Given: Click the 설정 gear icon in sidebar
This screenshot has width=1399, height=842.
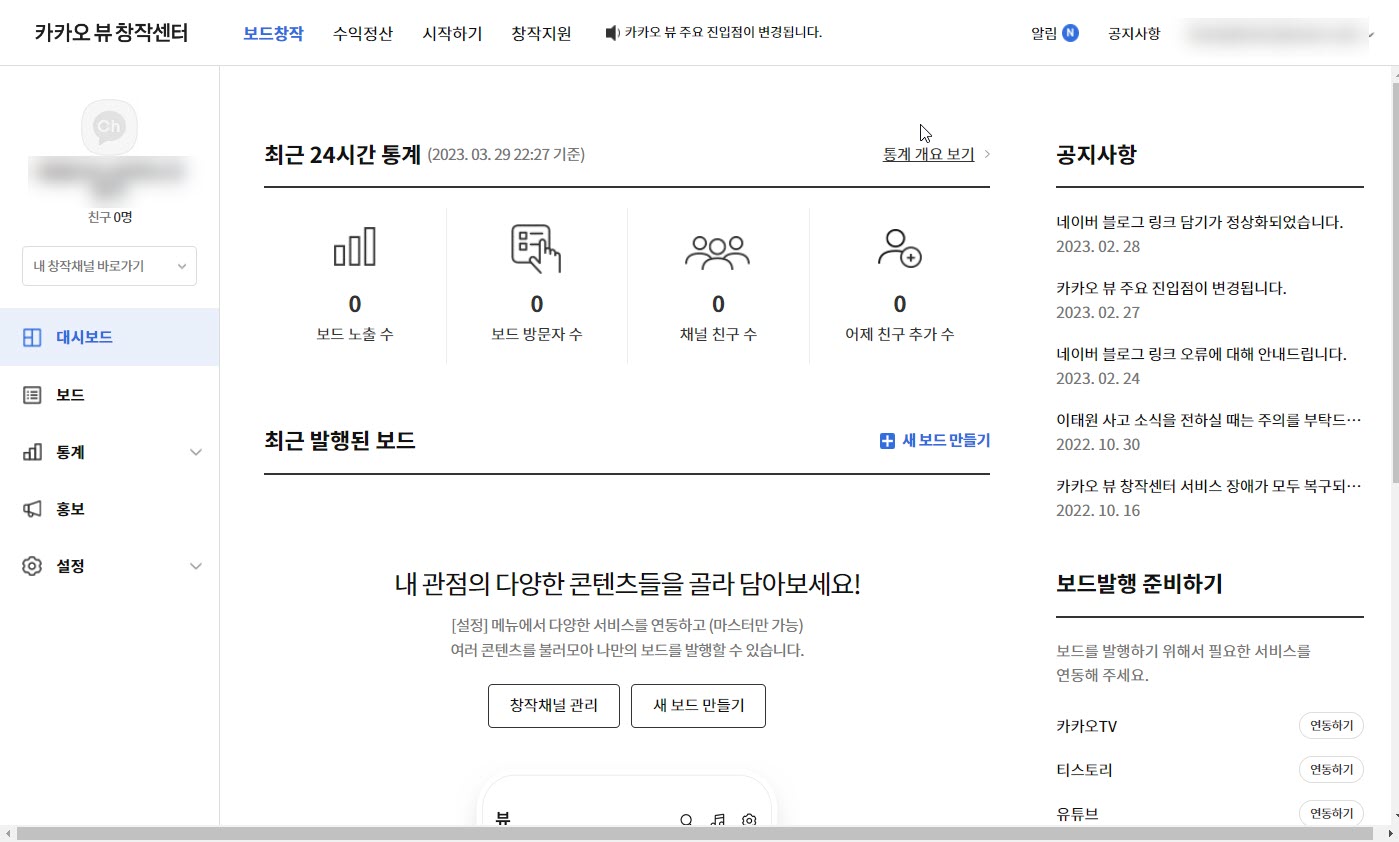Looking at the screenshot, I should click(x=32, y=566).
